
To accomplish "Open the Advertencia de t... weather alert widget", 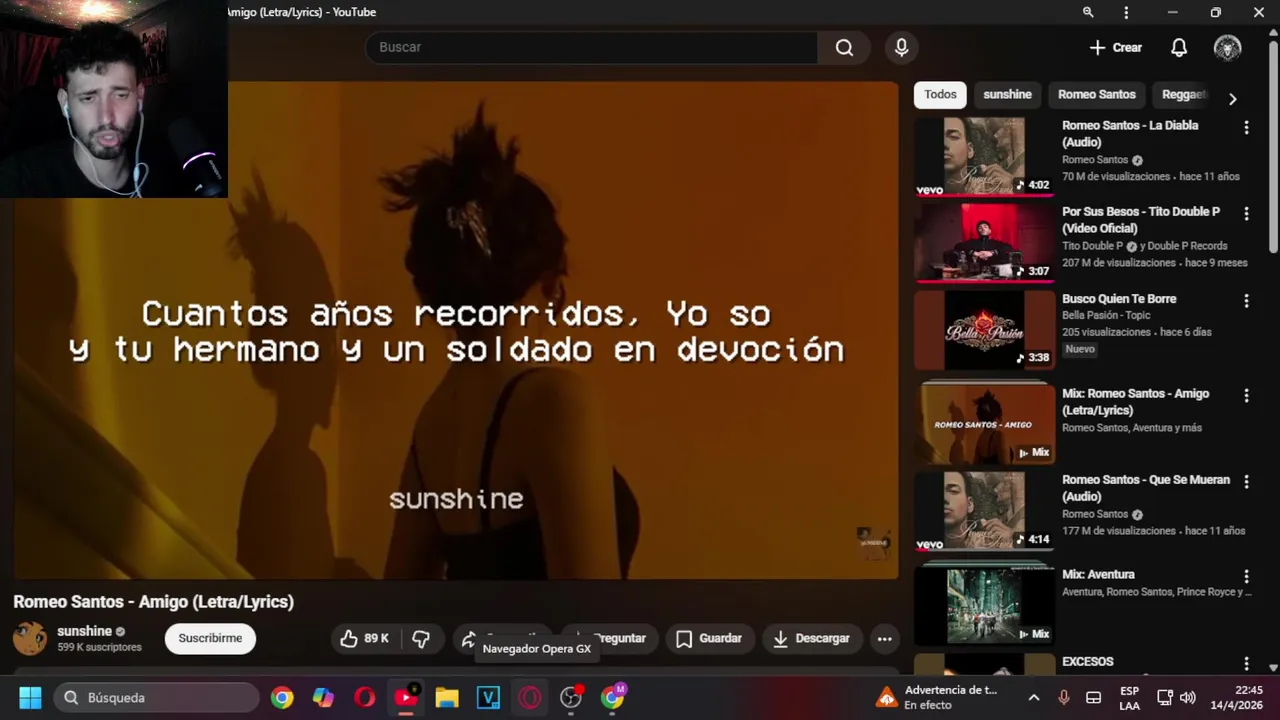I will [x=937, y=697].
